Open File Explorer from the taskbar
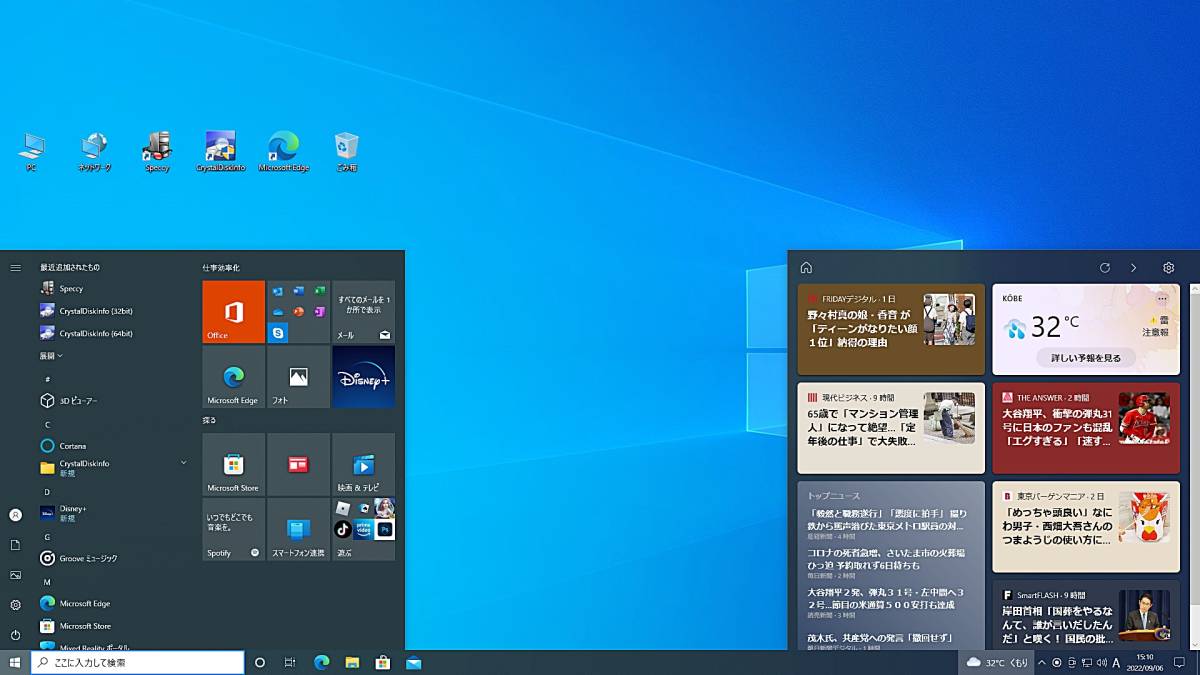Screen dimensions: 1200x675 click(352, 662)
